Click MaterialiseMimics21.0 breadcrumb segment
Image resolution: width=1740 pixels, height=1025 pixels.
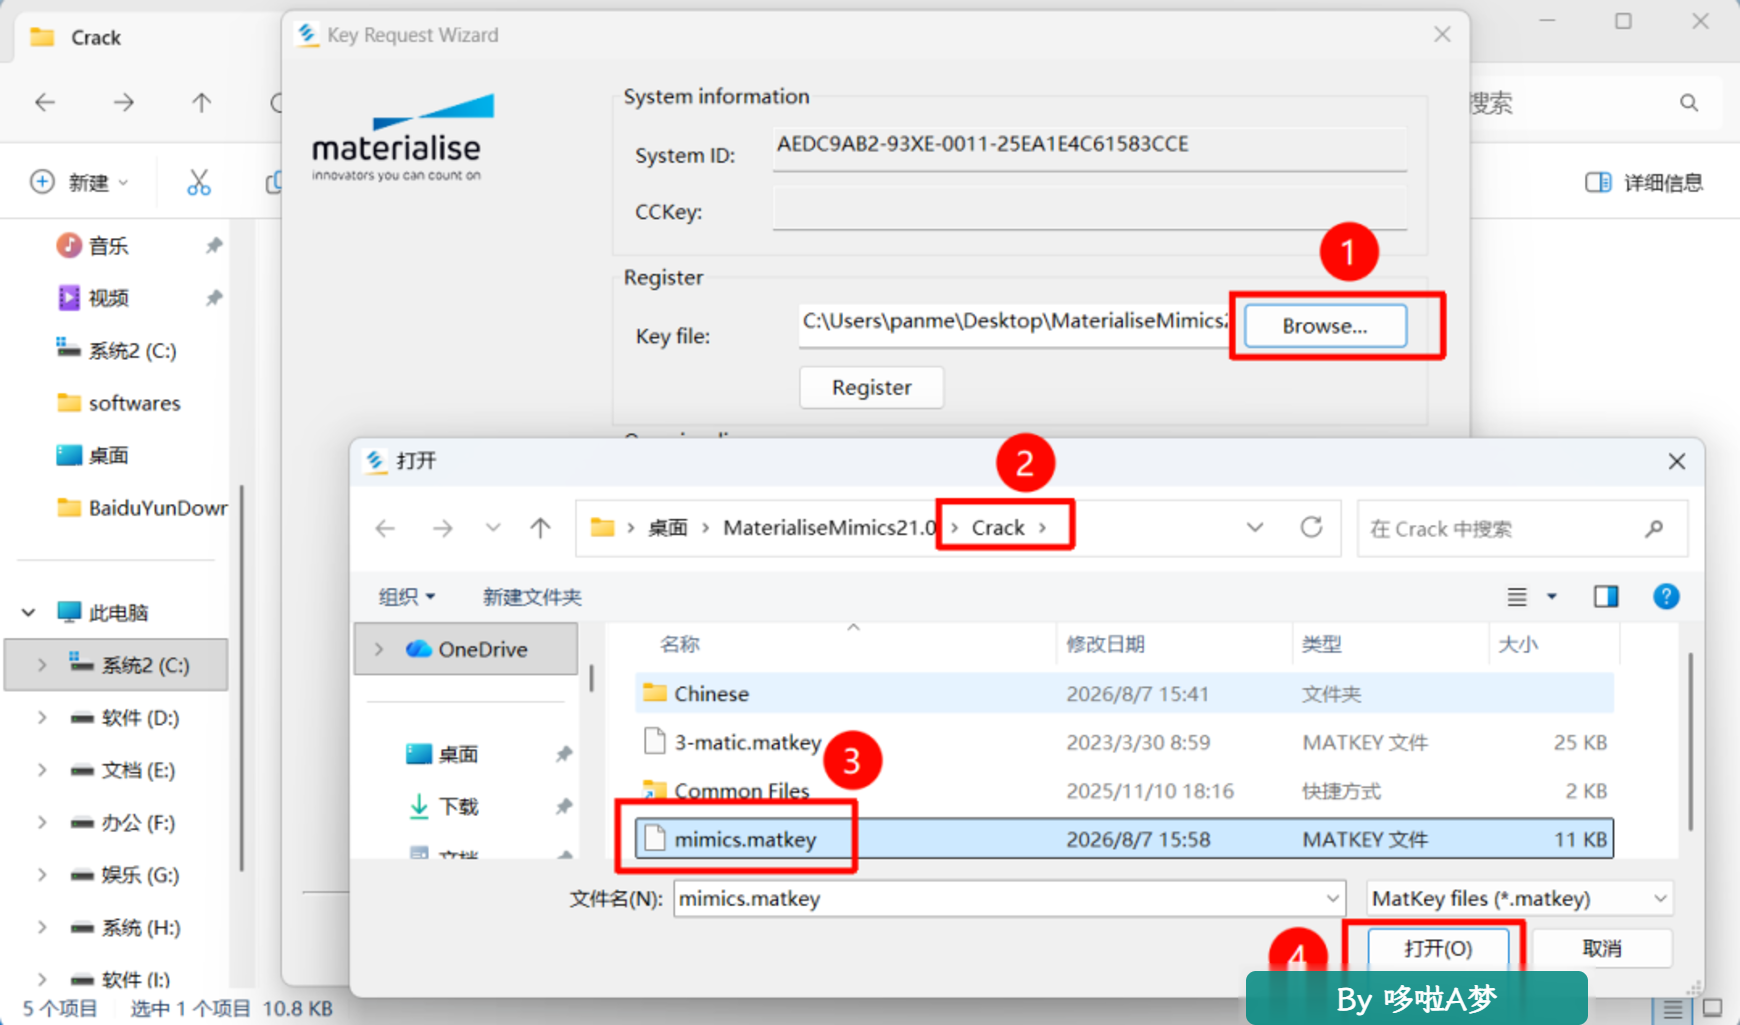click(829, 528)
